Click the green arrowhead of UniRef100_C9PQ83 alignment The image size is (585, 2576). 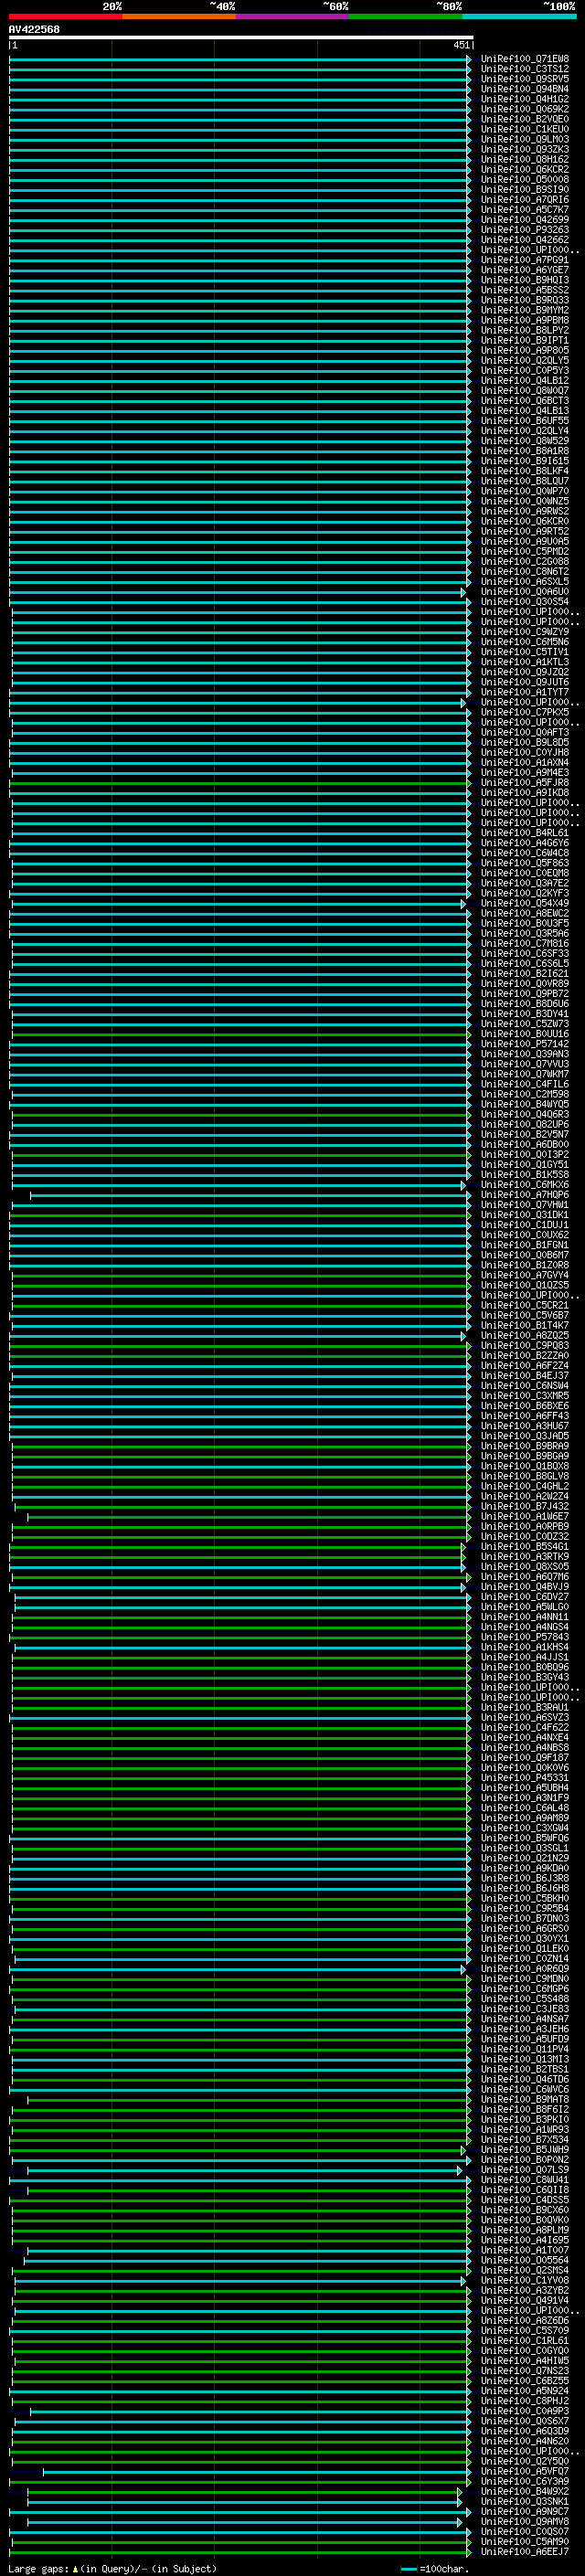[x=468, y=1346]
